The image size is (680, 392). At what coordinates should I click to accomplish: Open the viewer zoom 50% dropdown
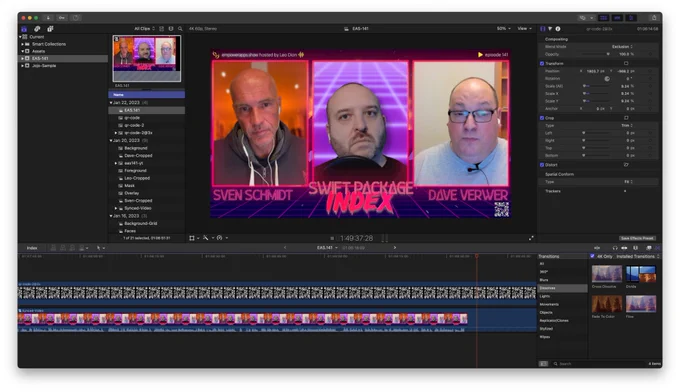coord(503,29)
